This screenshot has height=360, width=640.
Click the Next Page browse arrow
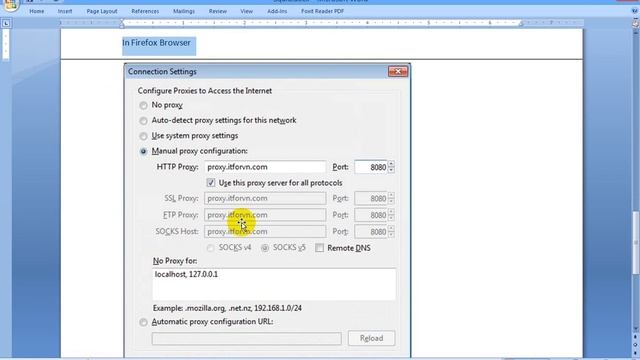point(635,352)
